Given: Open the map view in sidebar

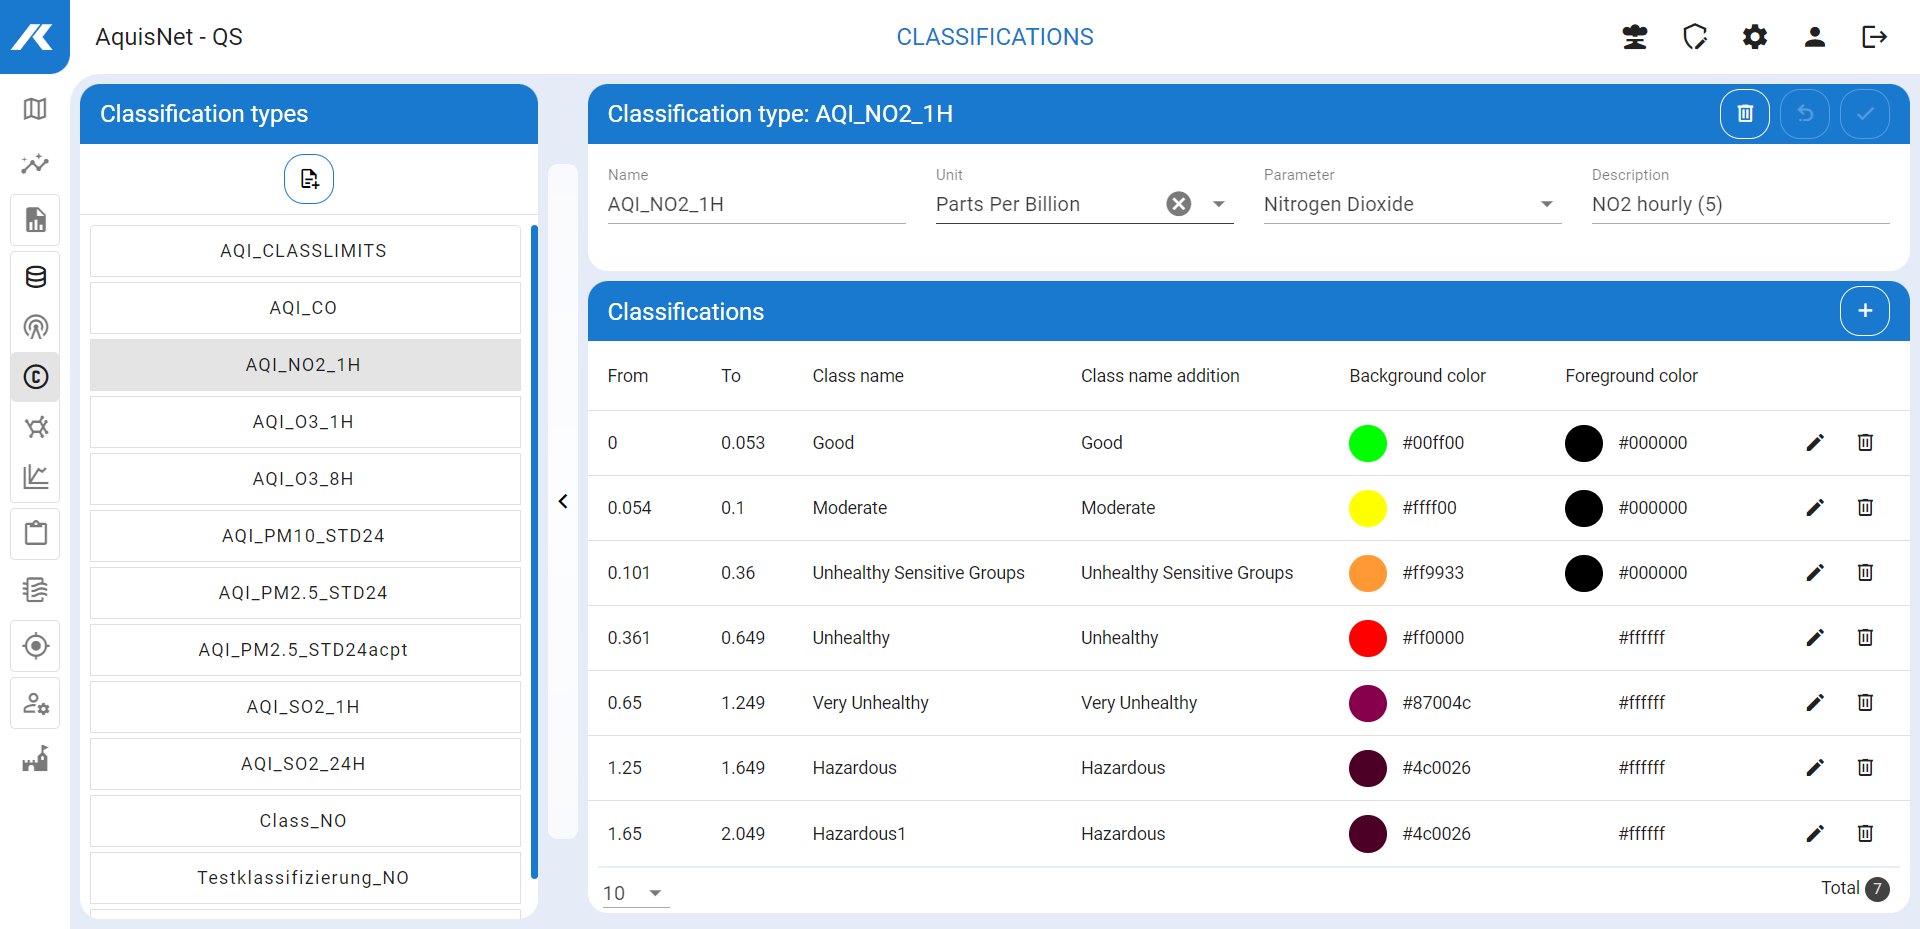Looking at the screenshot, I should [x=35, y=109].
